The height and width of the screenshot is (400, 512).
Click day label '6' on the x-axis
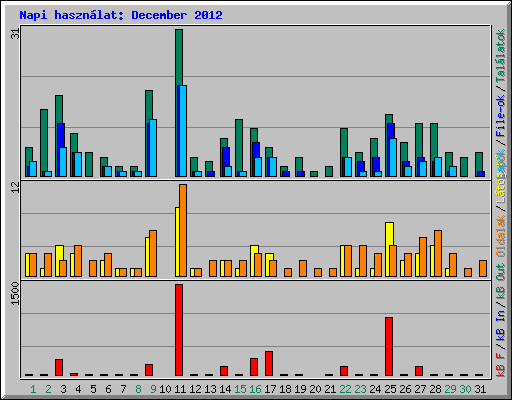pos(108,389)
